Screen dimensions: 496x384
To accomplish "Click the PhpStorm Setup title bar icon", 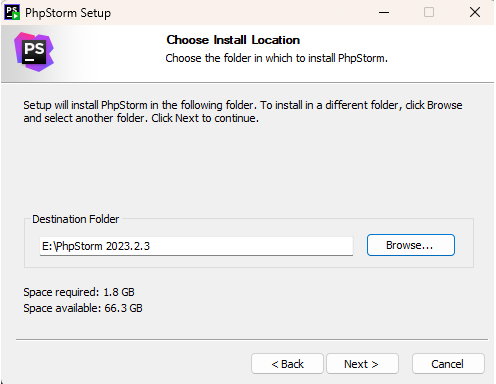I will [x=12, y=12].
